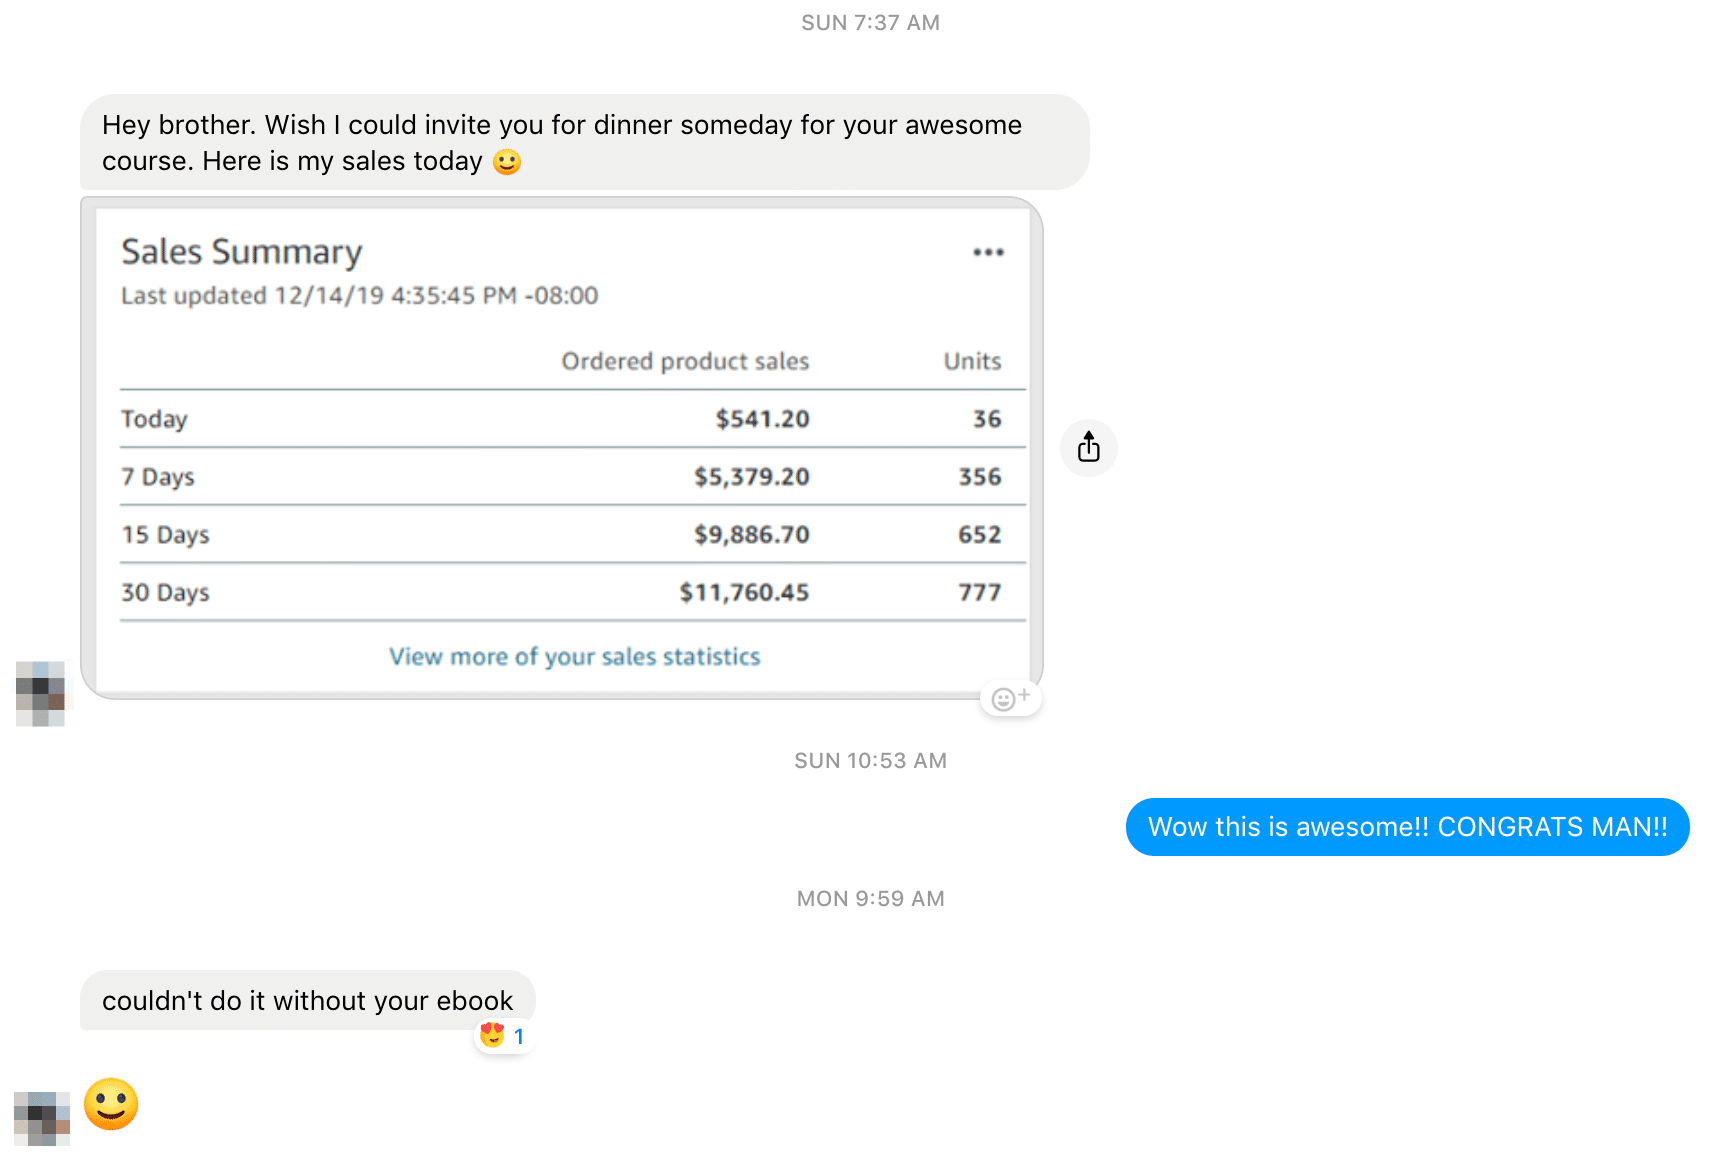Click the heart-eyes reaction emoji on the ebook message
Screen dimensions: 1710x1162
point(492,1035)
